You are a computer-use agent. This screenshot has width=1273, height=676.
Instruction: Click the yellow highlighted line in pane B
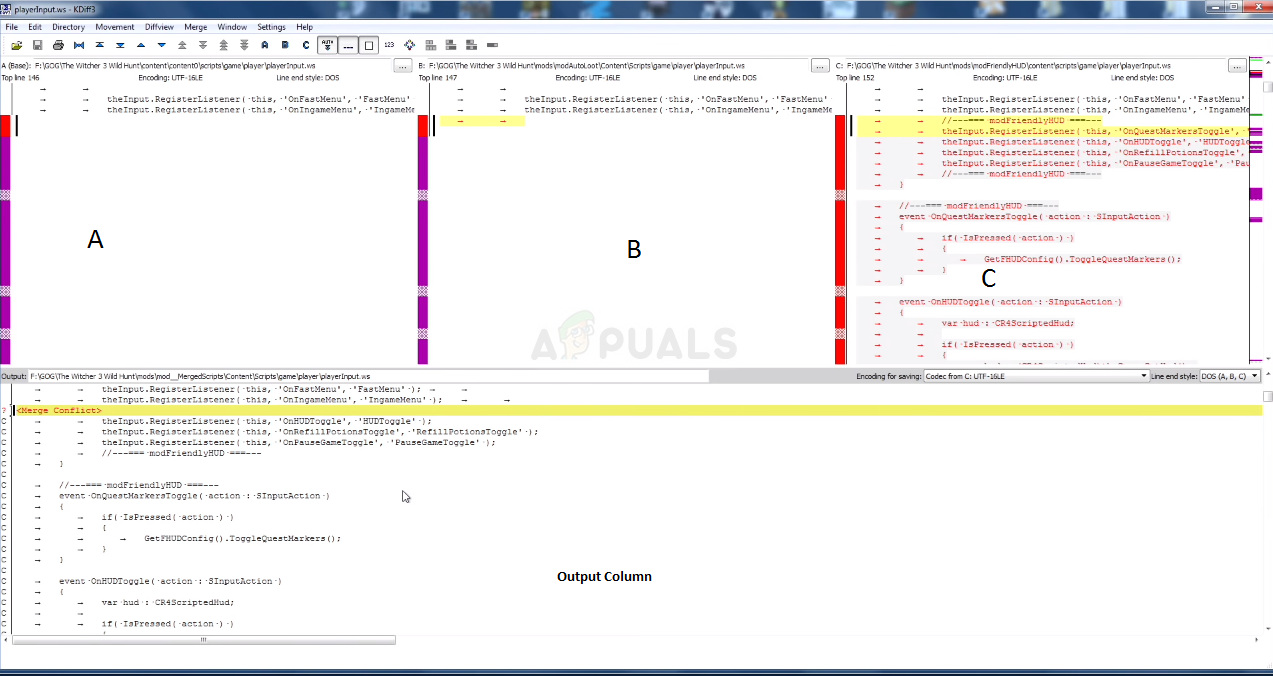point(482,120)
